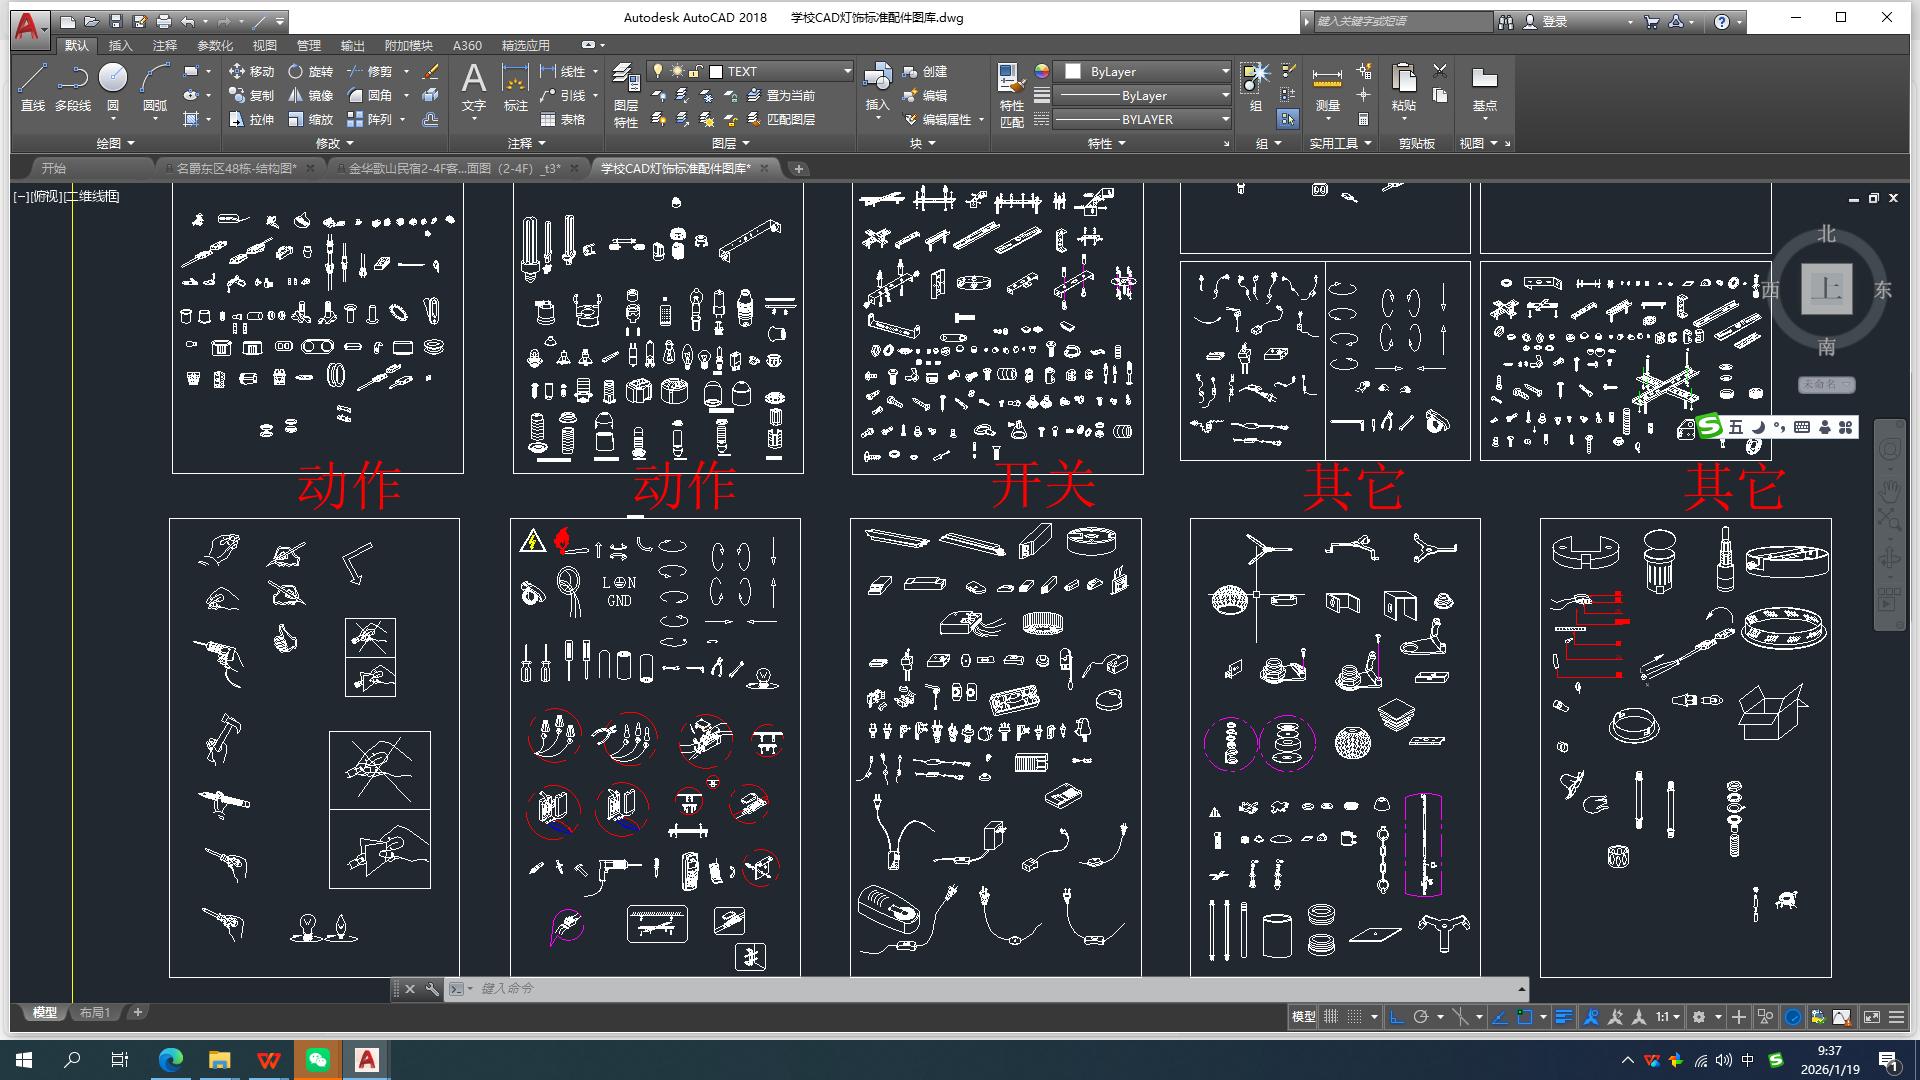Open the 注释 ribbon tab
The width and height of the screenshot is (1920, 1080).
tap(165, 45)
